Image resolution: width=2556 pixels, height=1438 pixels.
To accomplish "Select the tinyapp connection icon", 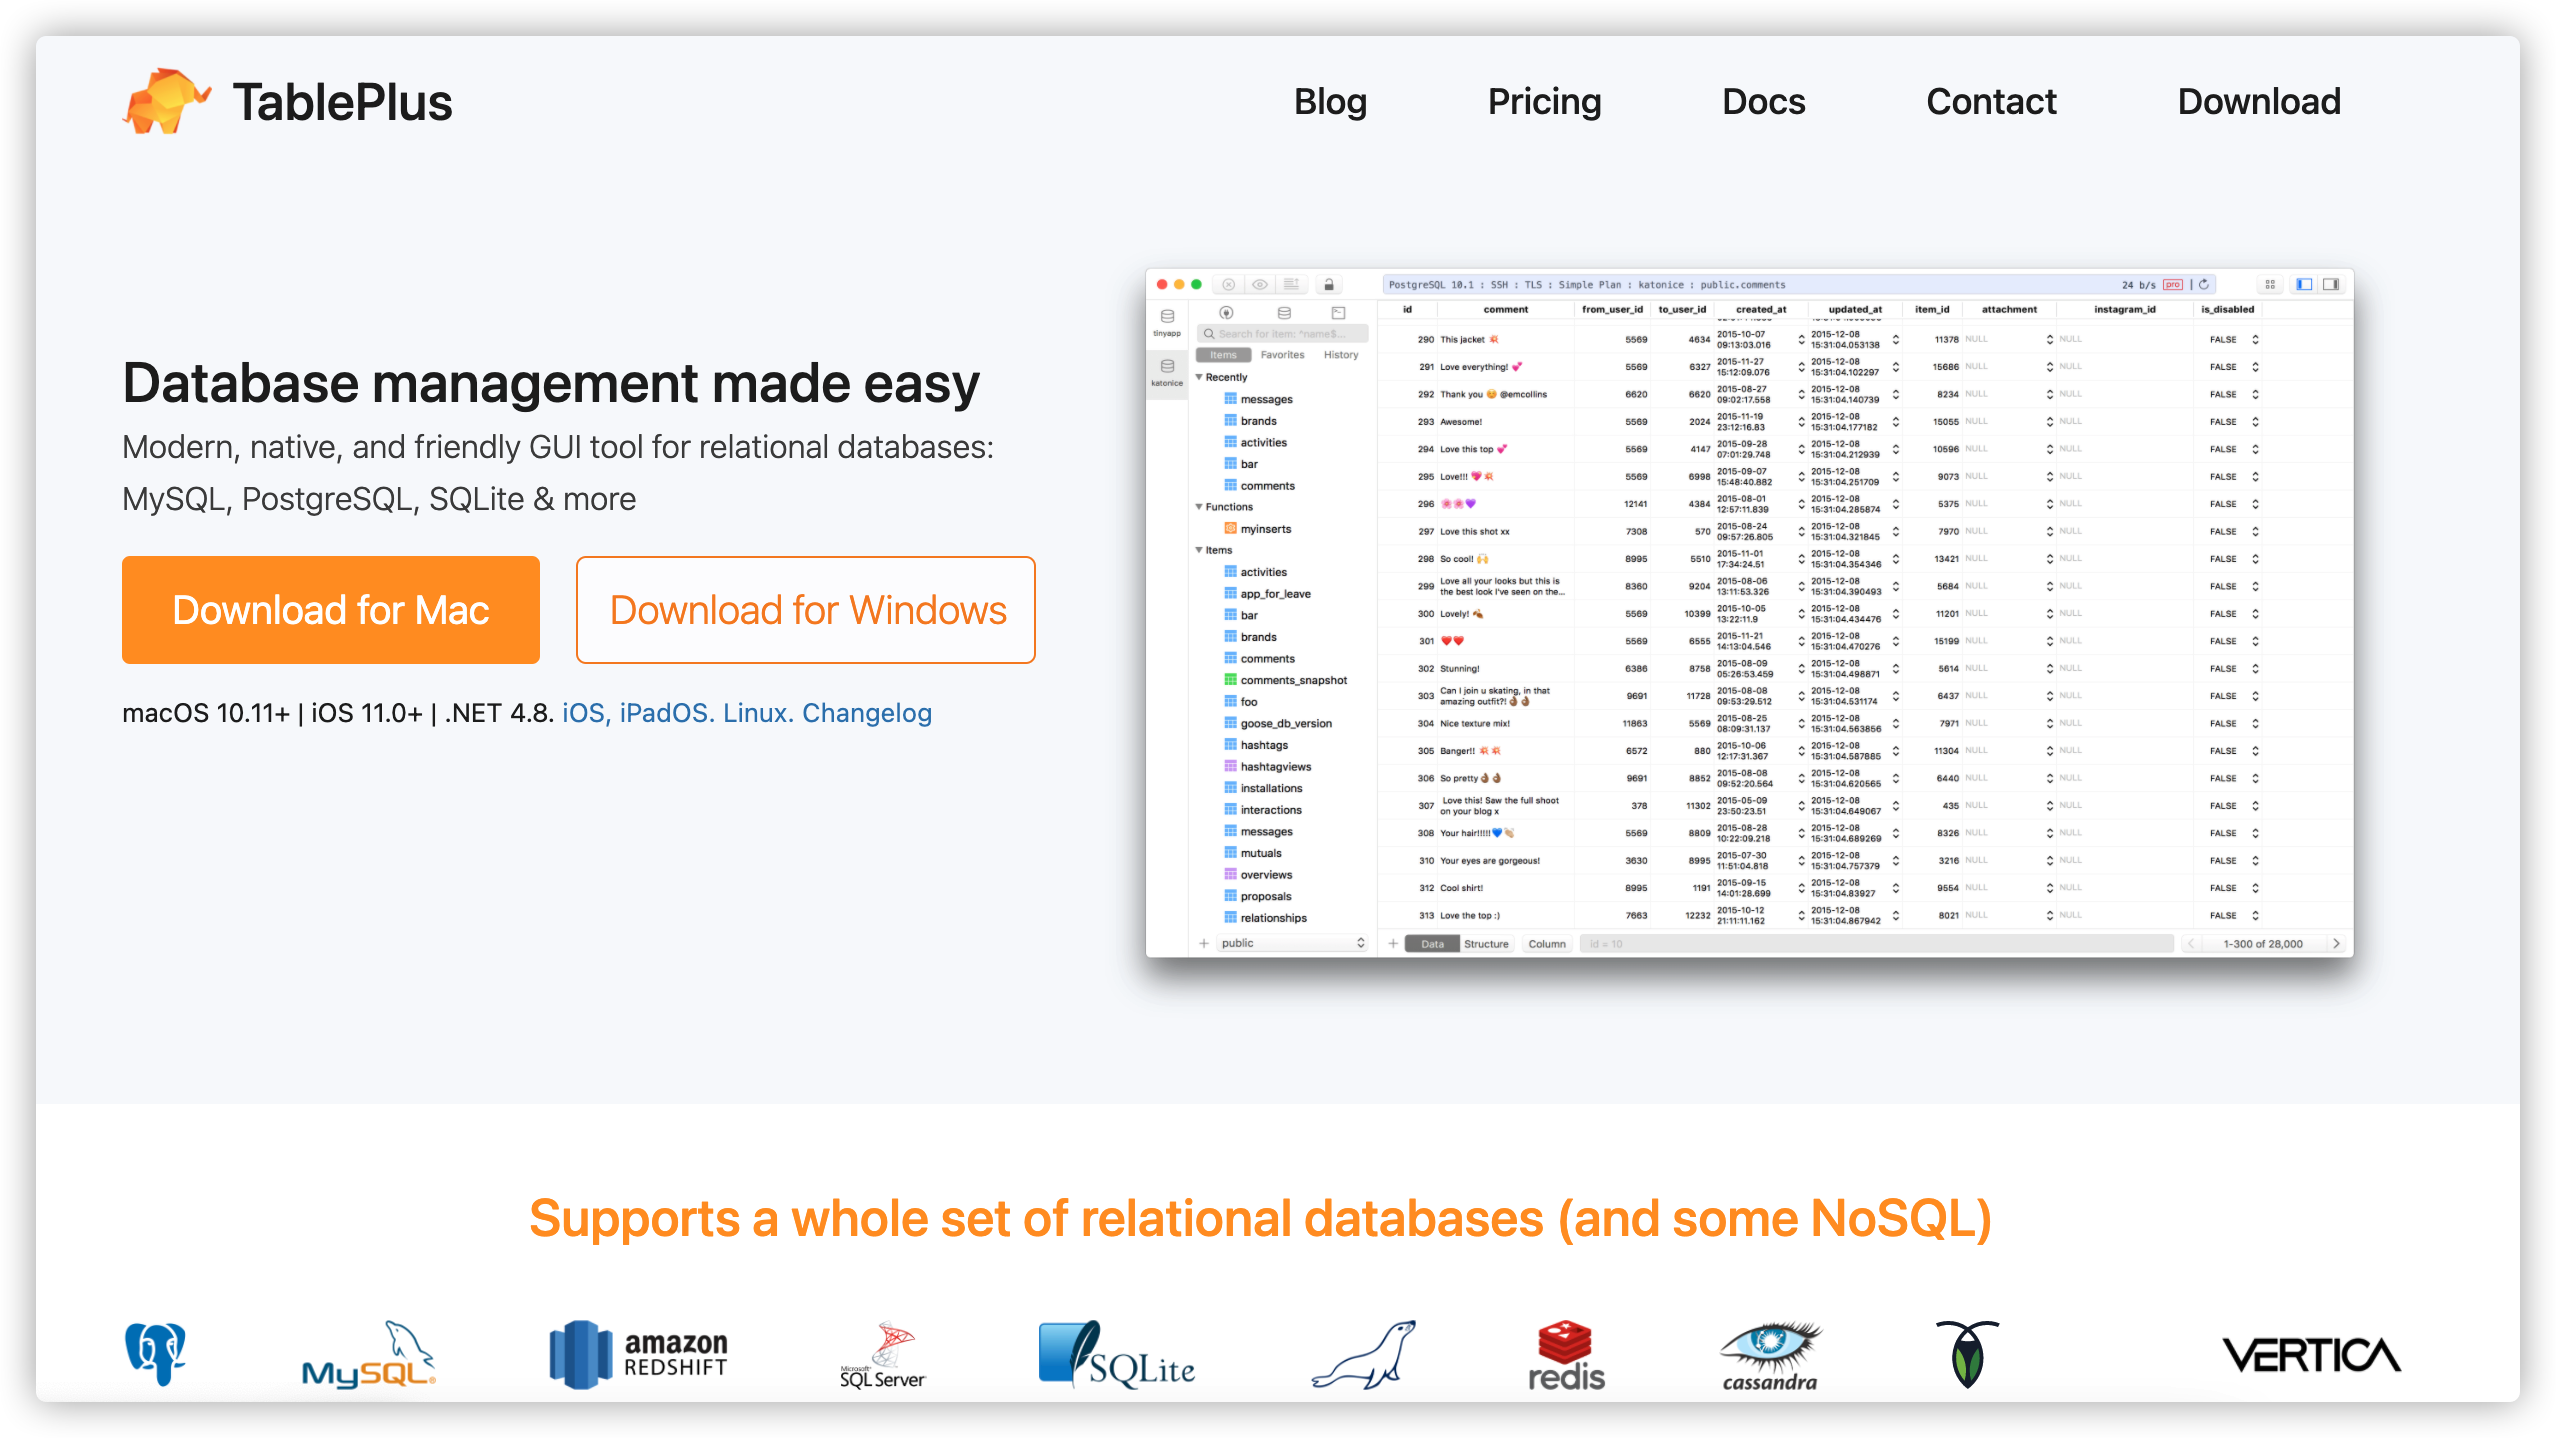I will tap(1167, 322).
